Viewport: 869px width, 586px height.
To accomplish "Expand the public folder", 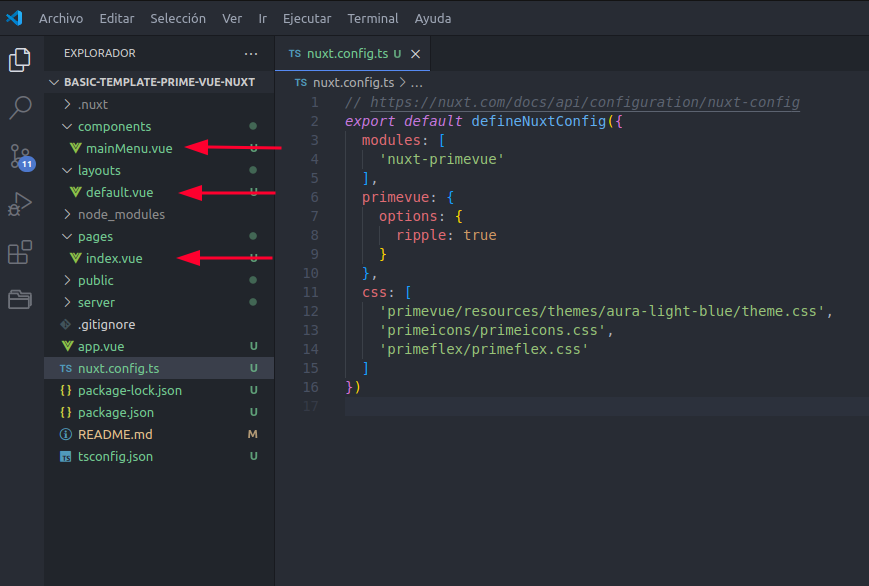I will click(x=159, y=280).
